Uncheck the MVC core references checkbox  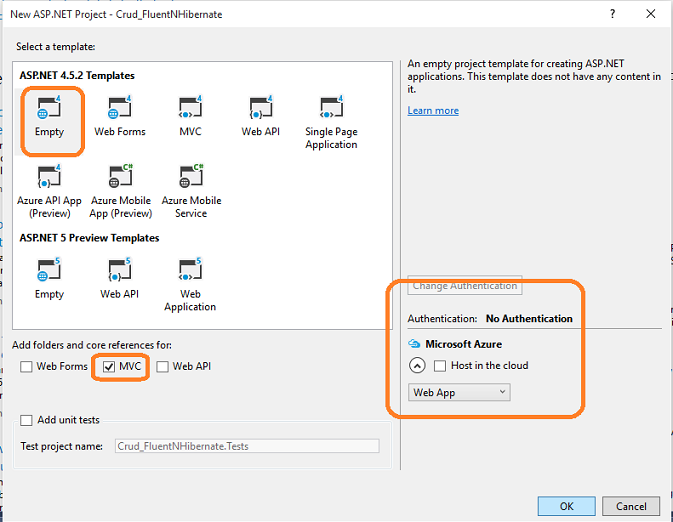(x=109, y=367)
